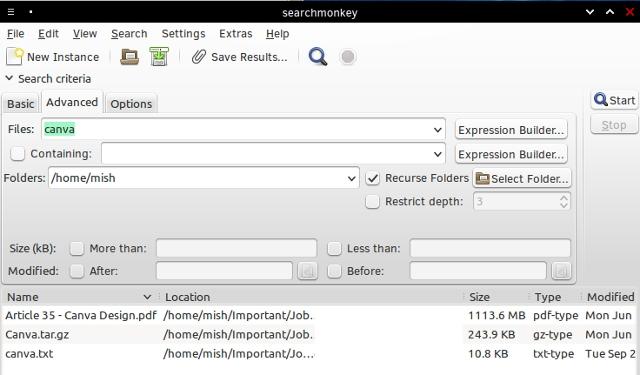Screen dimensions: 640x375
Task: Tick the Size More than checkbox
Action: pyautogui.click(x=77, y=248)
